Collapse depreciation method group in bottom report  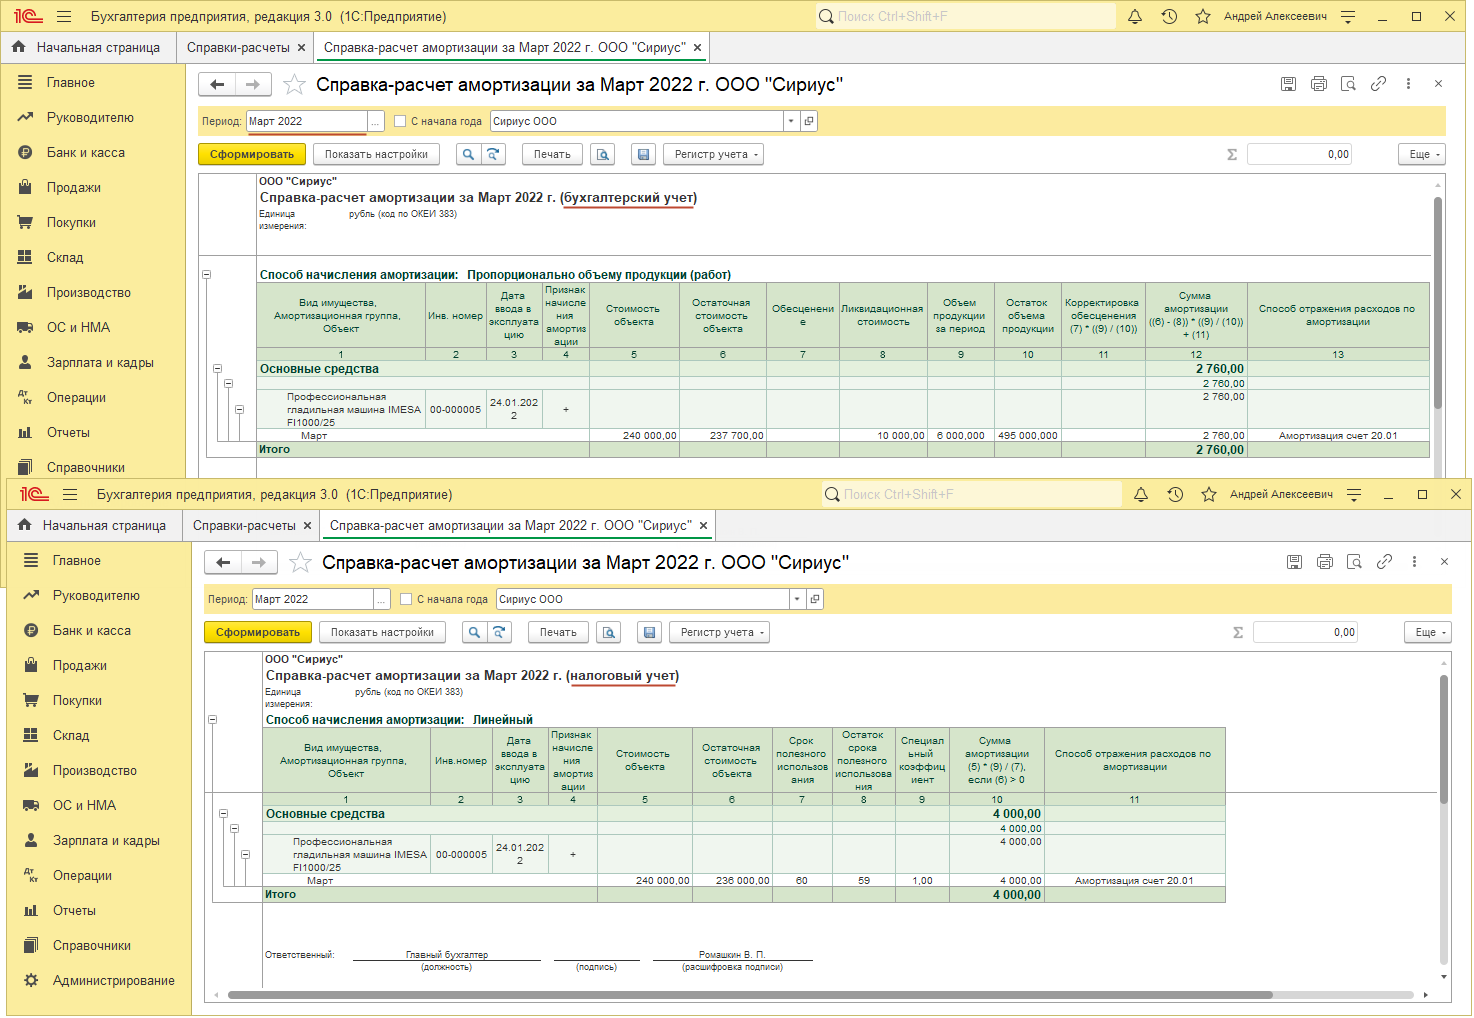click(x=212, y=720)
